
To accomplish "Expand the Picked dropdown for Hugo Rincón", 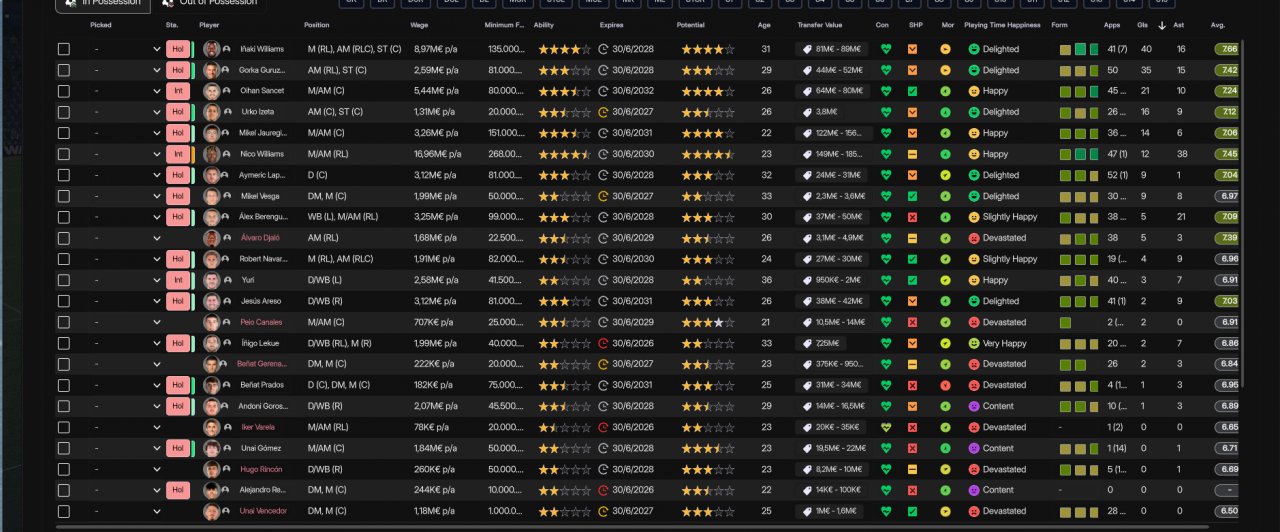I will click(157, 469).
